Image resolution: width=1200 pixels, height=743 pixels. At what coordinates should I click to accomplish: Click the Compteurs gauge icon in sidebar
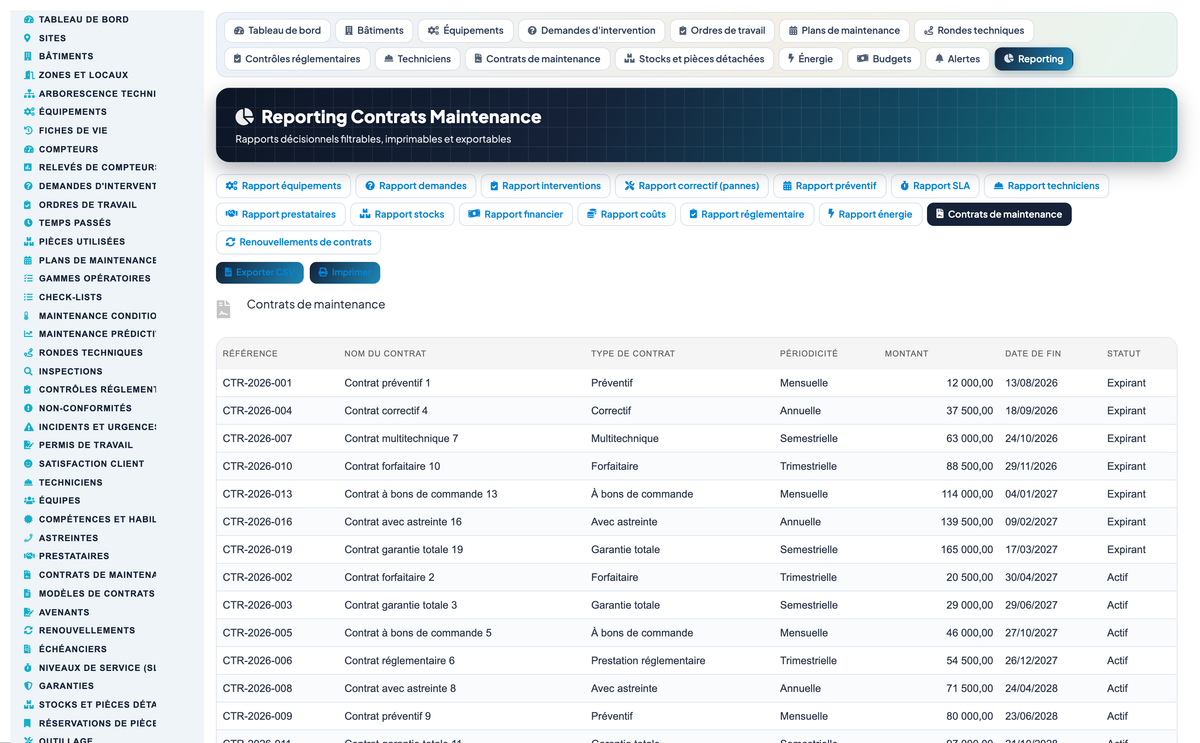point(28,149)
